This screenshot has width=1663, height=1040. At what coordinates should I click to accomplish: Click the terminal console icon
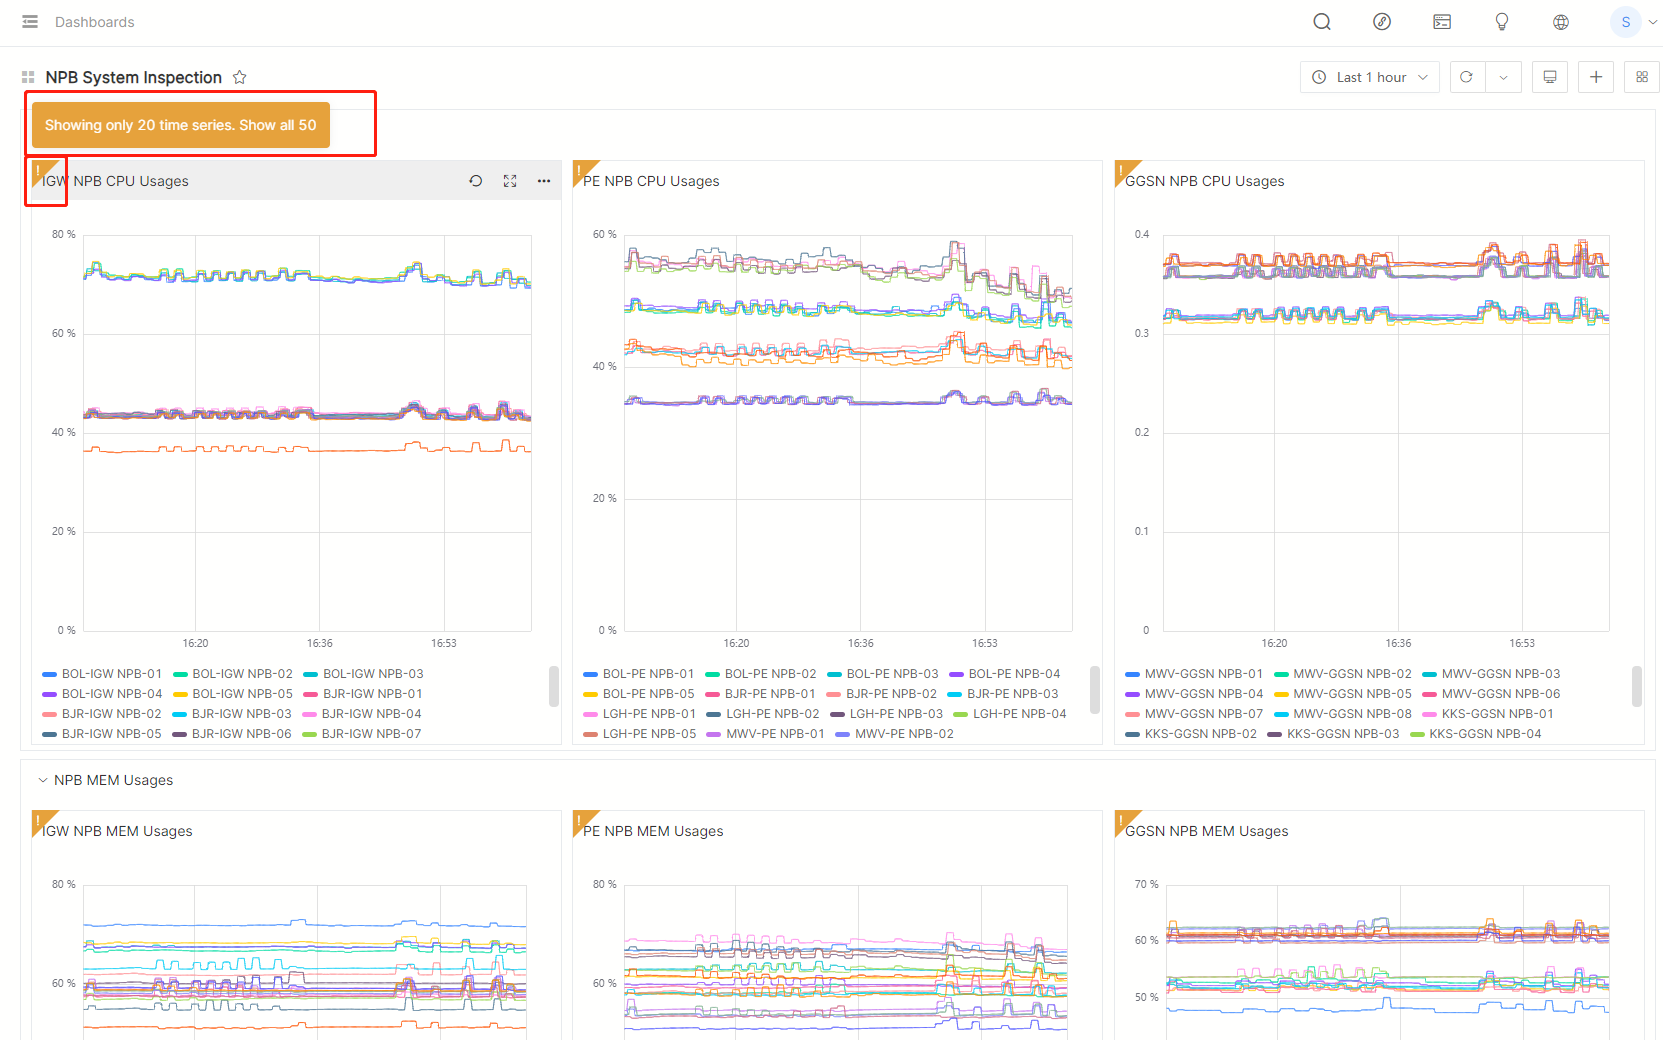coord(1442,22)
